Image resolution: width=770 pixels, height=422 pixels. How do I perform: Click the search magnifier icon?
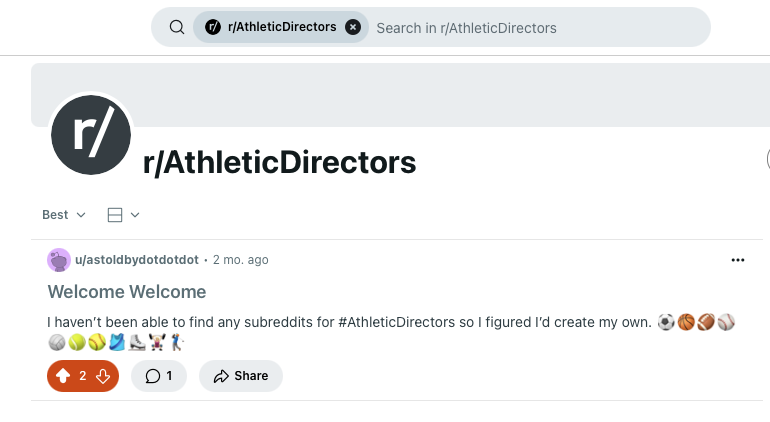pyautogui.click(x=177, y=27)
